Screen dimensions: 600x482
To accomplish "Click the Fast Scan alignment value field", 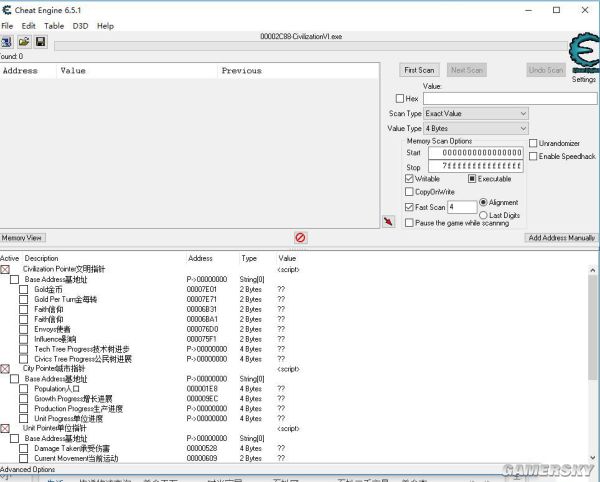I will (x=462, y=207).
